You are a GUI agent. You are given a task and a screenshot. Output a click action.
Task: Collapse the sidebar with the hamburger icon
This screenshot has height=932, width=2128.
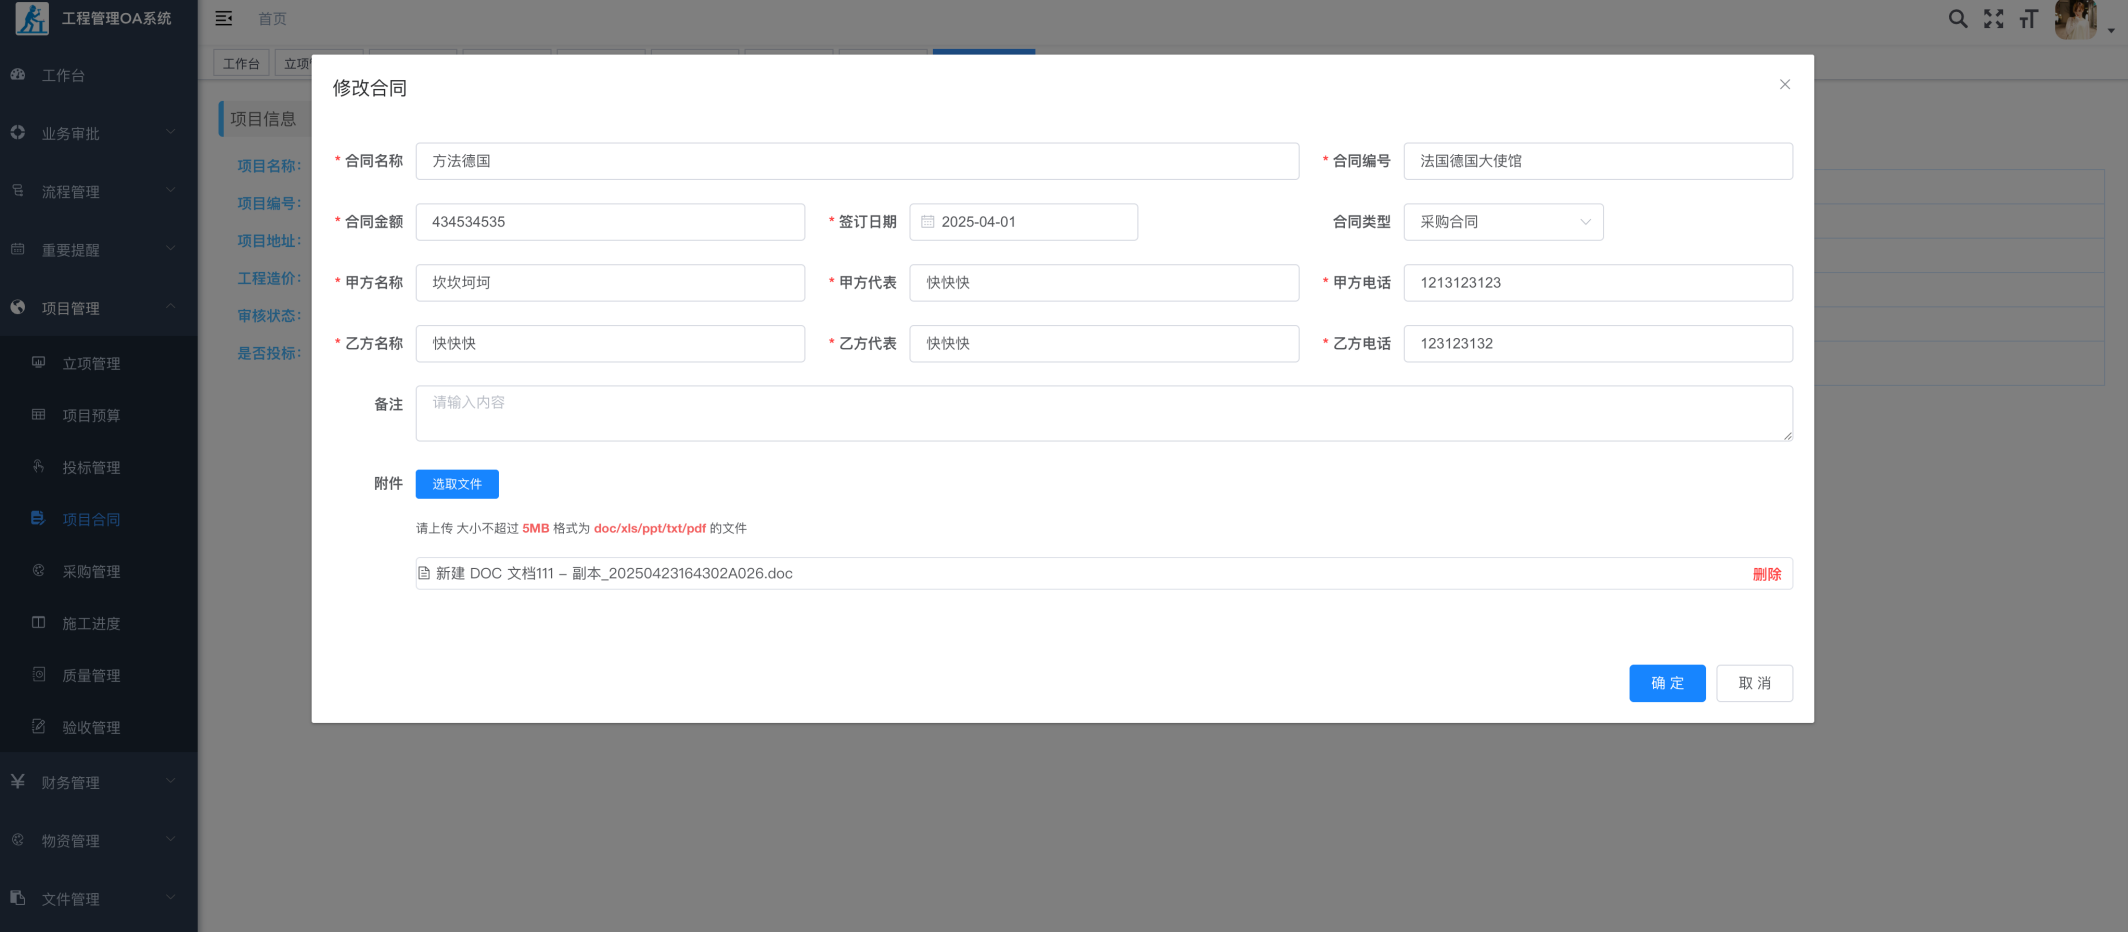click(x=224, y=19)
